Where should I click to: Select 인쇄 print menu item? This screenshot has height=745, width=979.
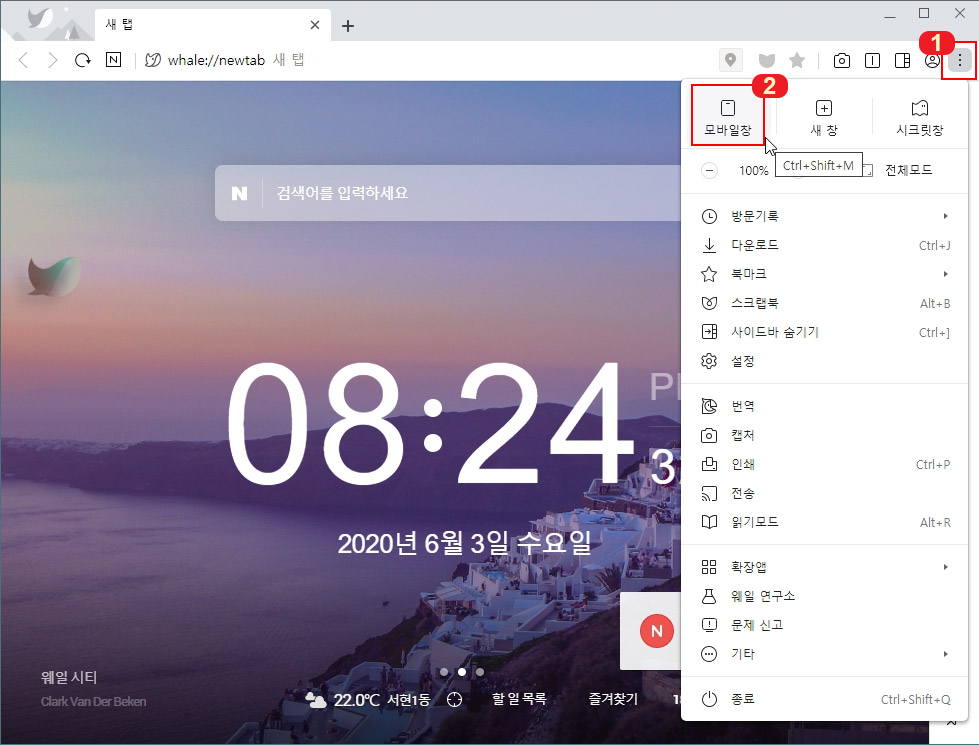[825, 464]
